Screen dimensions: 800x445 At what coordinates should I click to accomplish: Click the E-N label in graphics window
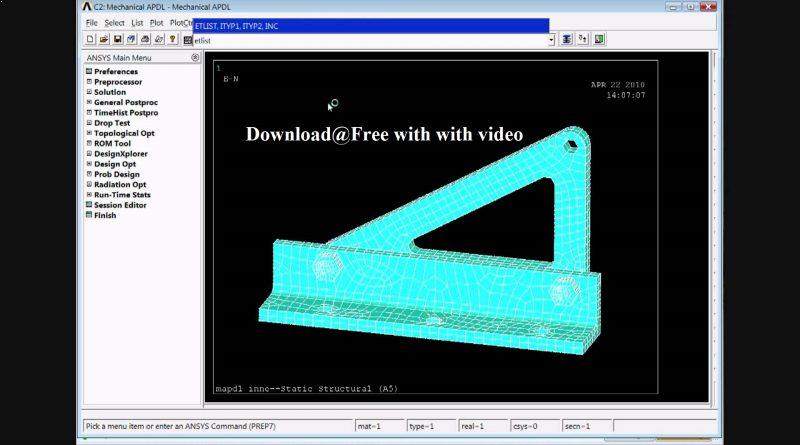coord(231,79)
